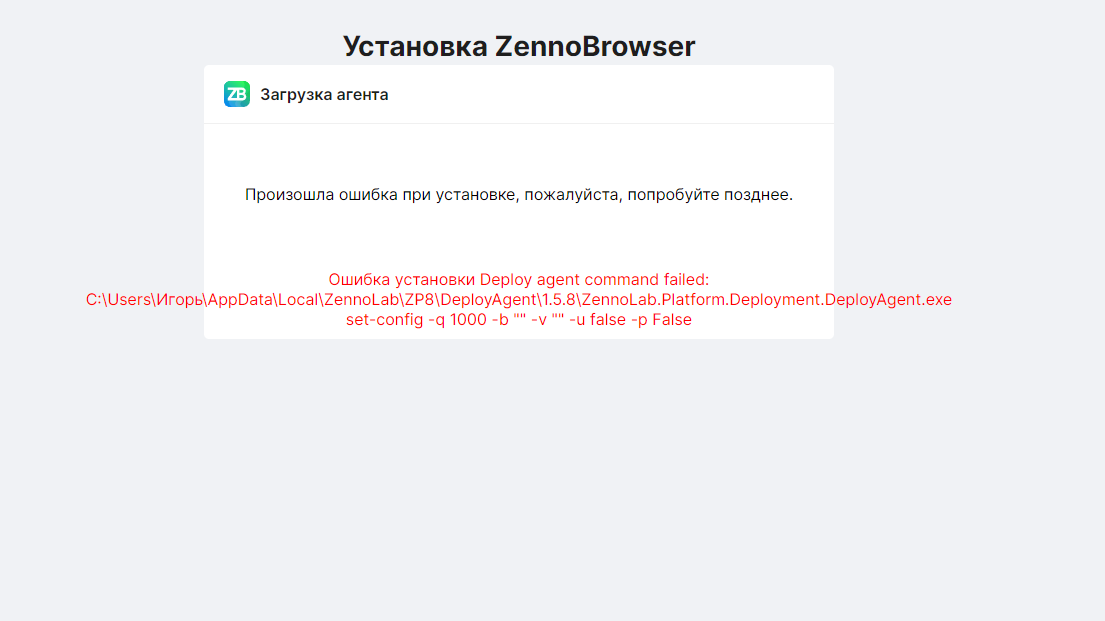
Task: Click the green ZB ZennoBrowser logo icon
Action: 237,94
